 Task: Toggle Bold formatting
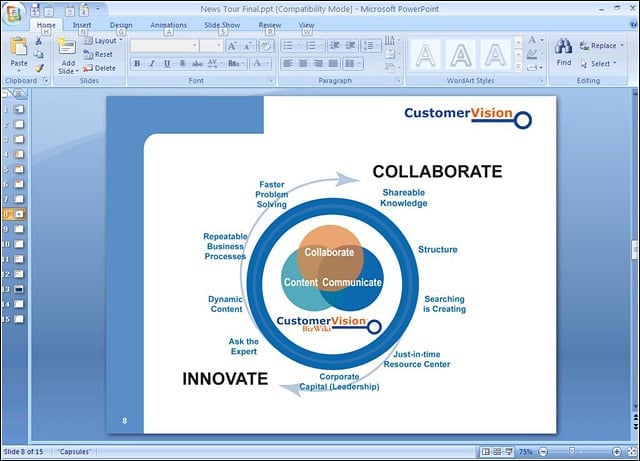(137, 63)
